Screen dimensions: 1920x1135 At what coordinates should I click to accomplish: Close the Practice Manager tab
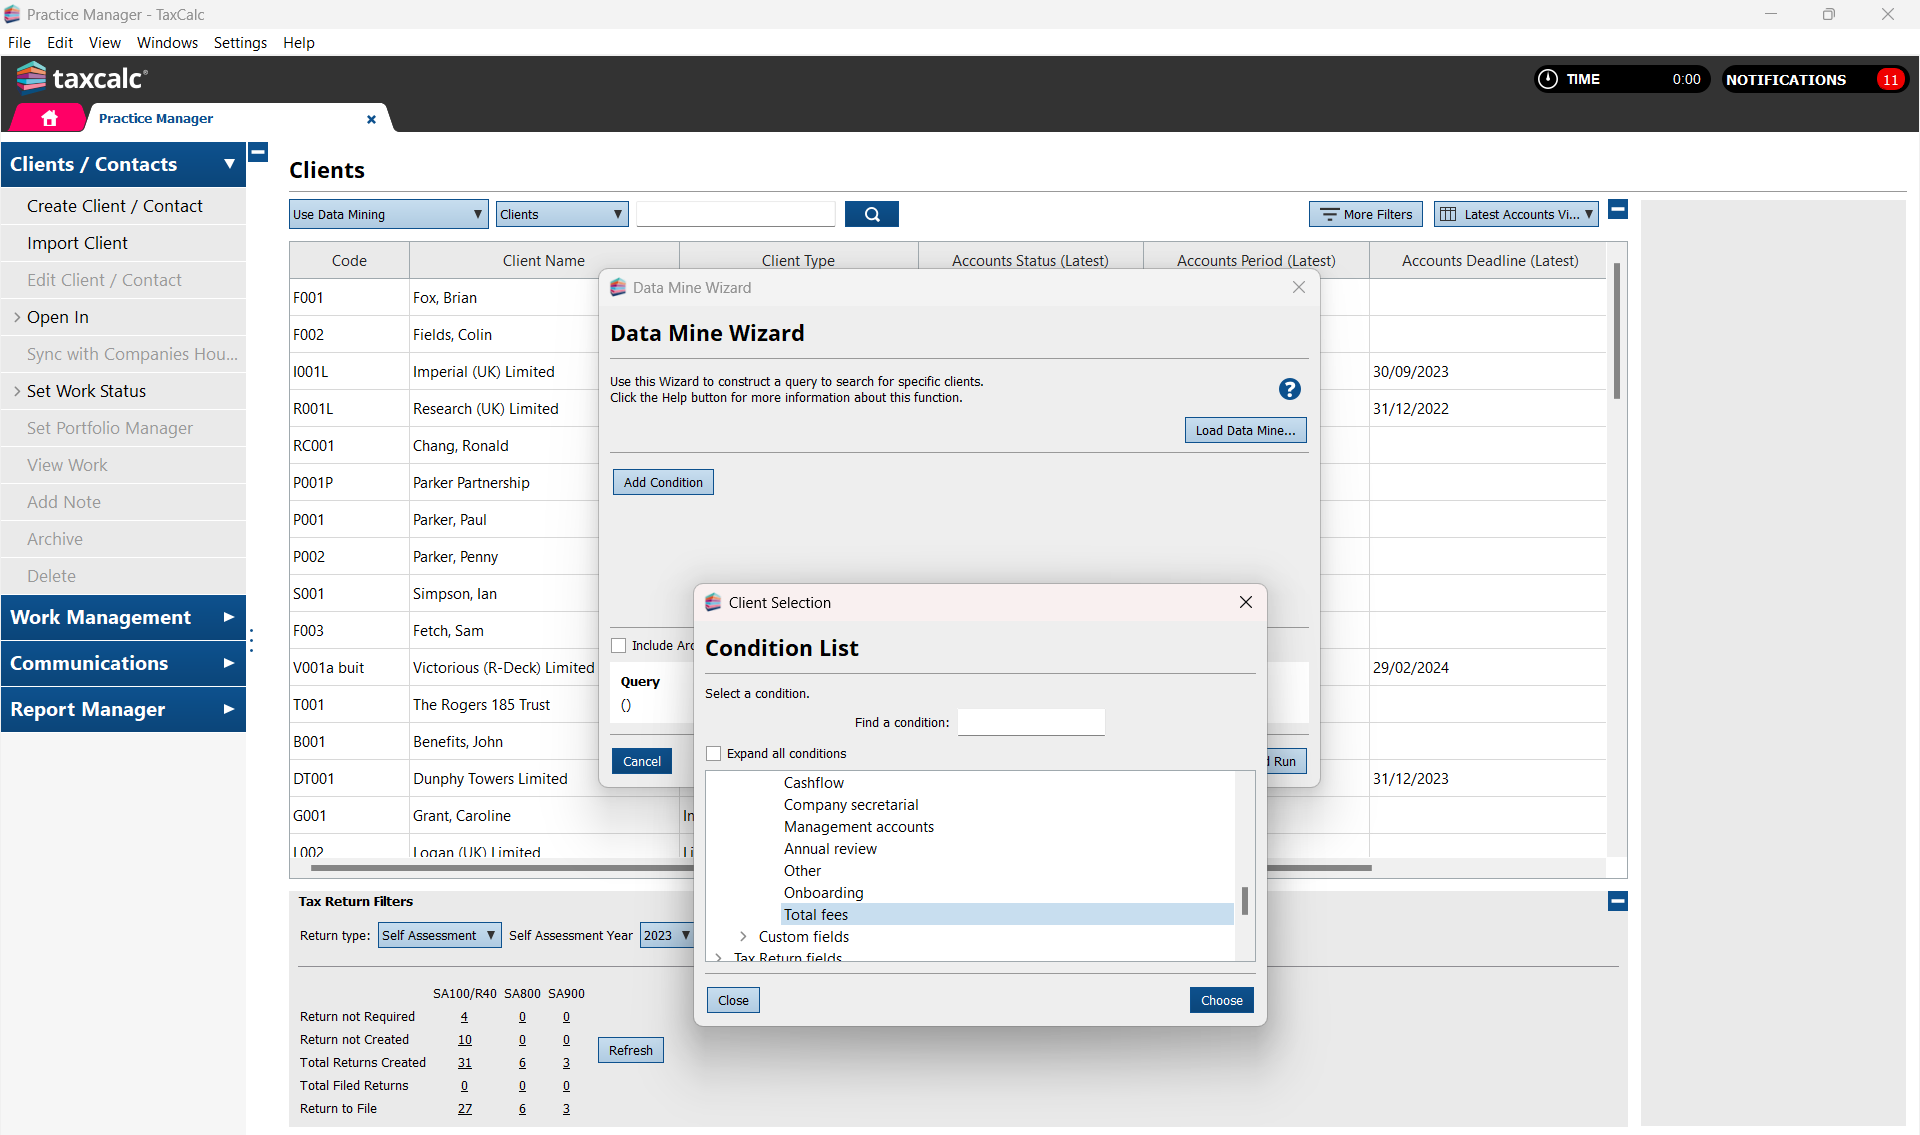pyautogui.click(x=371, y=119)
